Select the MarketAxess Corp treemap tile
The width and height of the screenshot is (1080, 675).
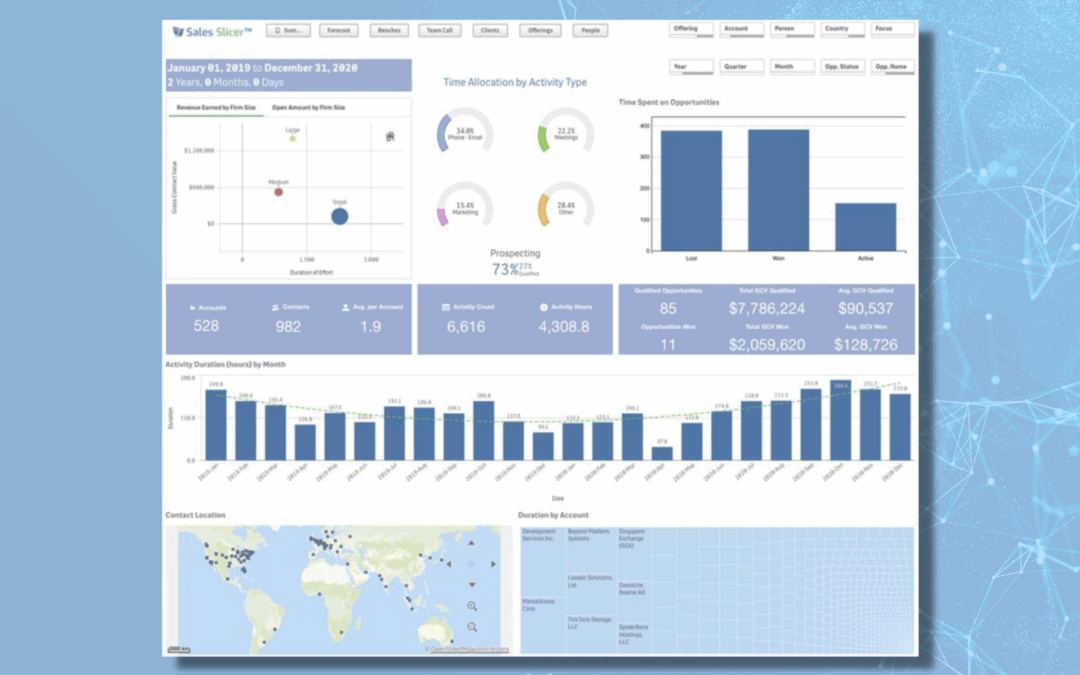[x=543, y=625]
